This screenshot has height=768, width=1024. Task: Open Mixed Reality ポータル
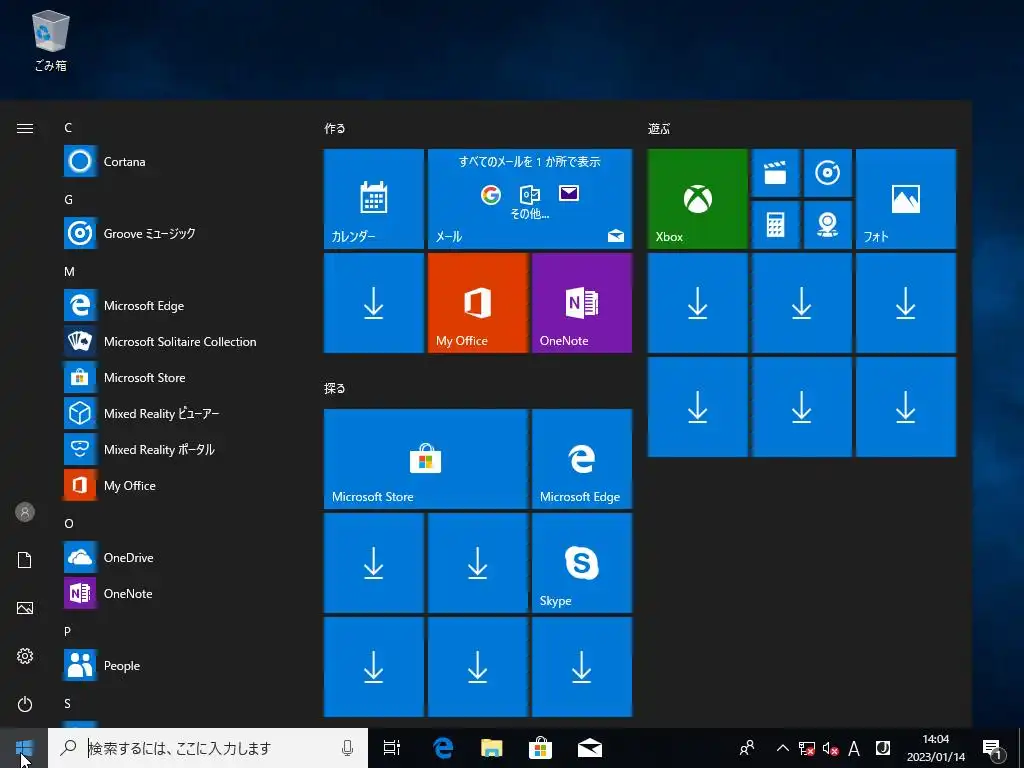(176, 449)
